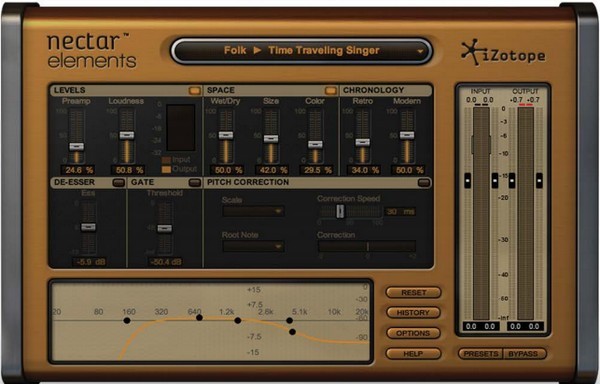Click the left output gain fader handle

click(x=512, y=181)
